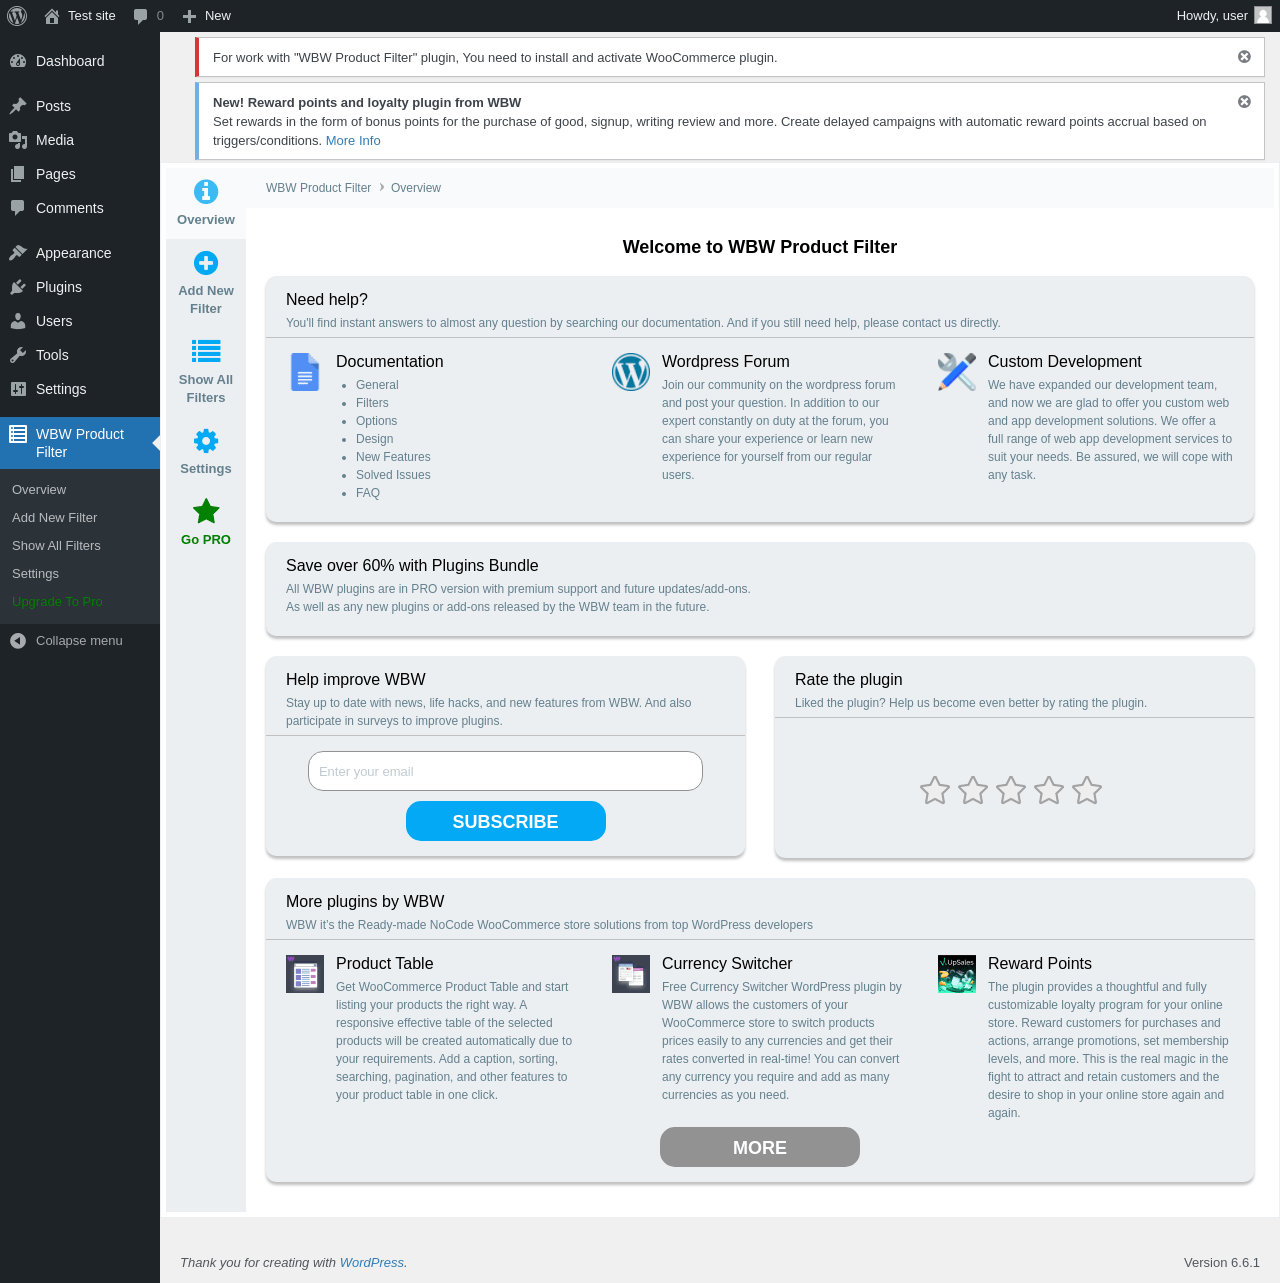The height and width of the screenshot is (1283, 1280).
Task: Click the plus Add New Filter icon
Action: [206, 263]
